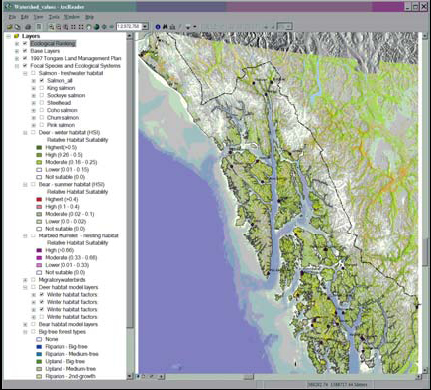Click the Full Extent globe icon
Image resolution: width=431 pixels, height=390 pixels.
96,27
